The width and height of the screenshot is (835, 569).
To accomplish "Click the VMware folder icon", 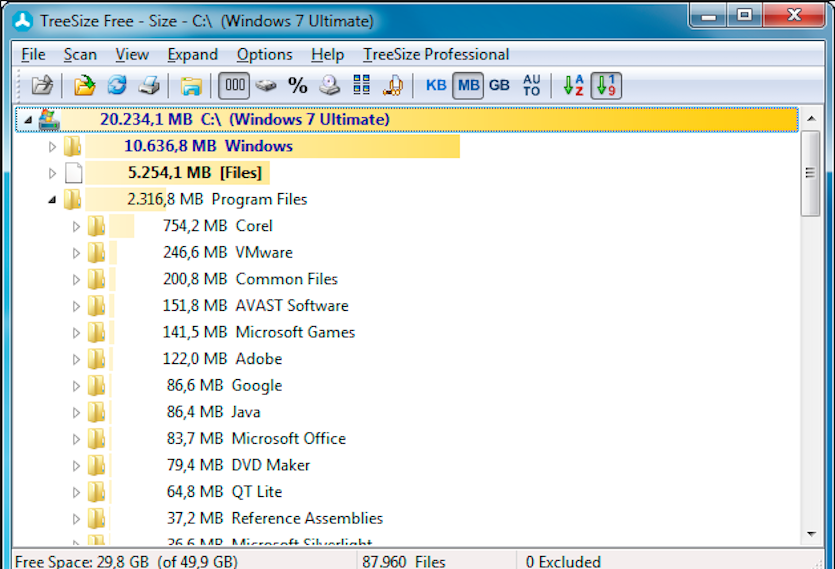I will coord(96,253).
